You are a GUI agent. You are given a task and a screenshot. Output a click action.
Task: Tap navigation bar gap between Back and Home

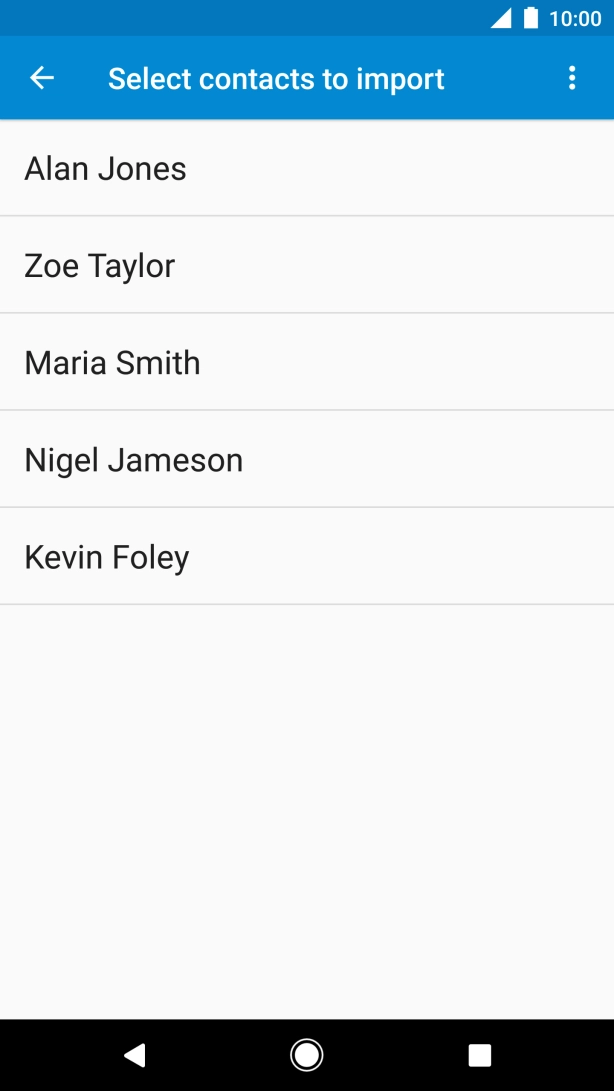tap(220, 1055)
